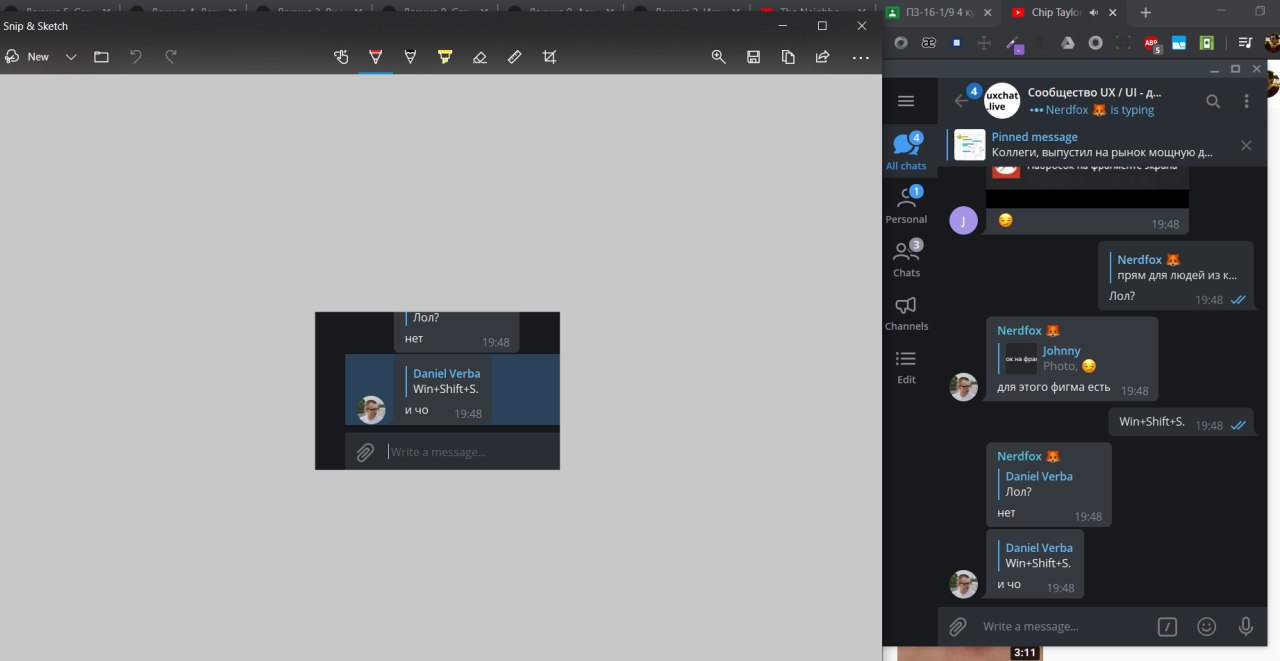Click the green dashed screenshot extension icon
Viewport: 1280px width, 661px height.
pos(1124,43)
